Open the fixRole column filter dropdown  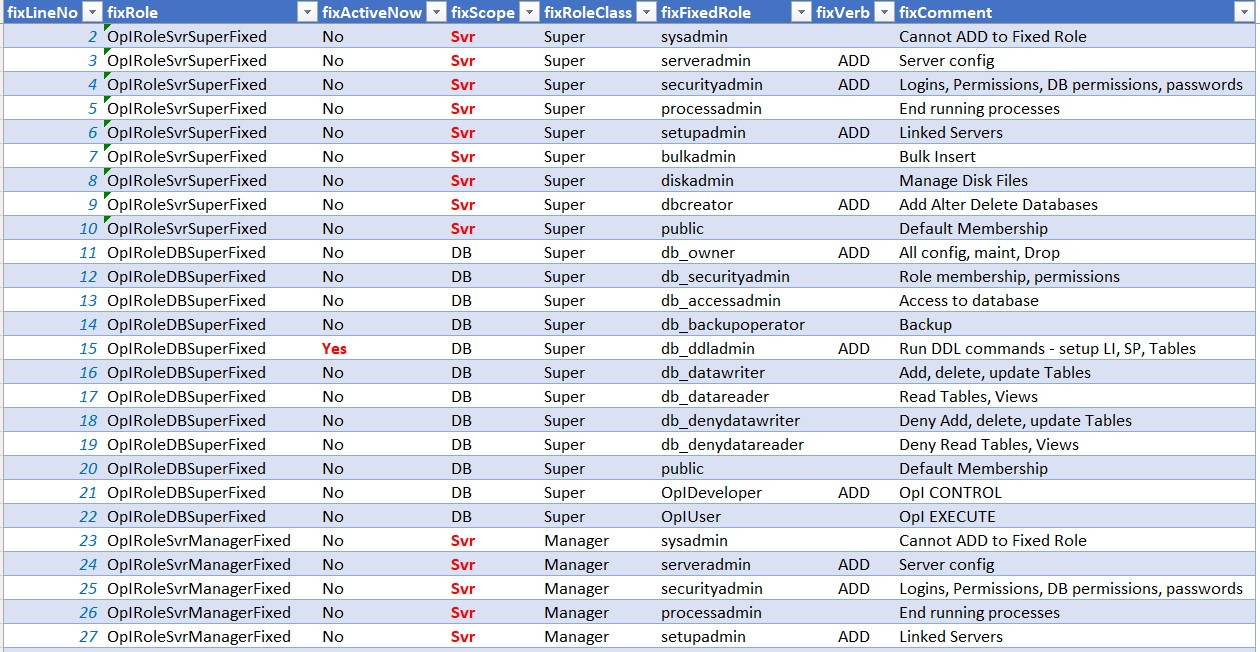[307, 12]
